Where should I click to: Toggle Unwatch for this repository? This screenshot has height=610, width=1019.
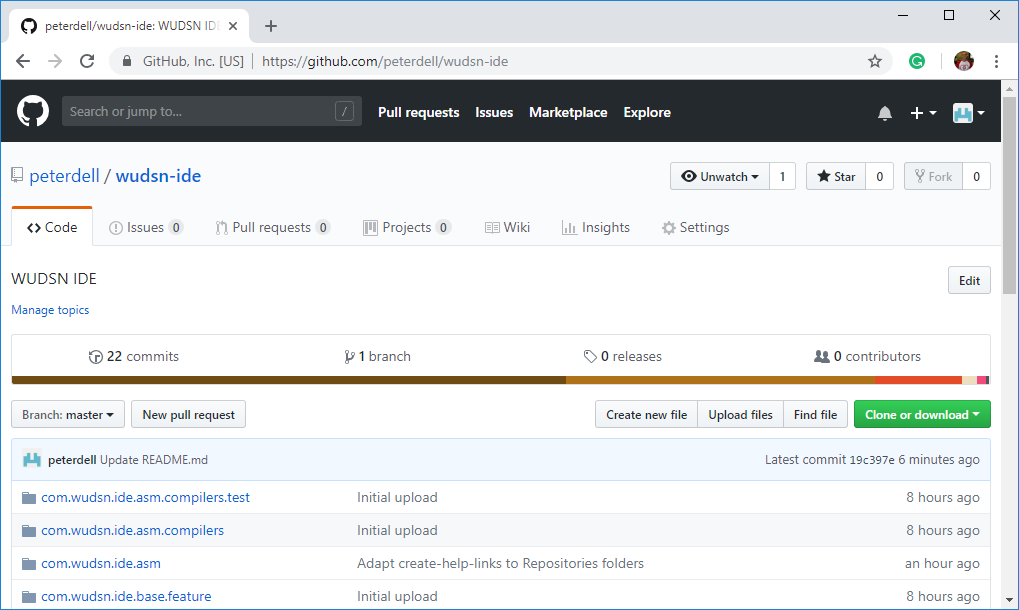point(719,177)
